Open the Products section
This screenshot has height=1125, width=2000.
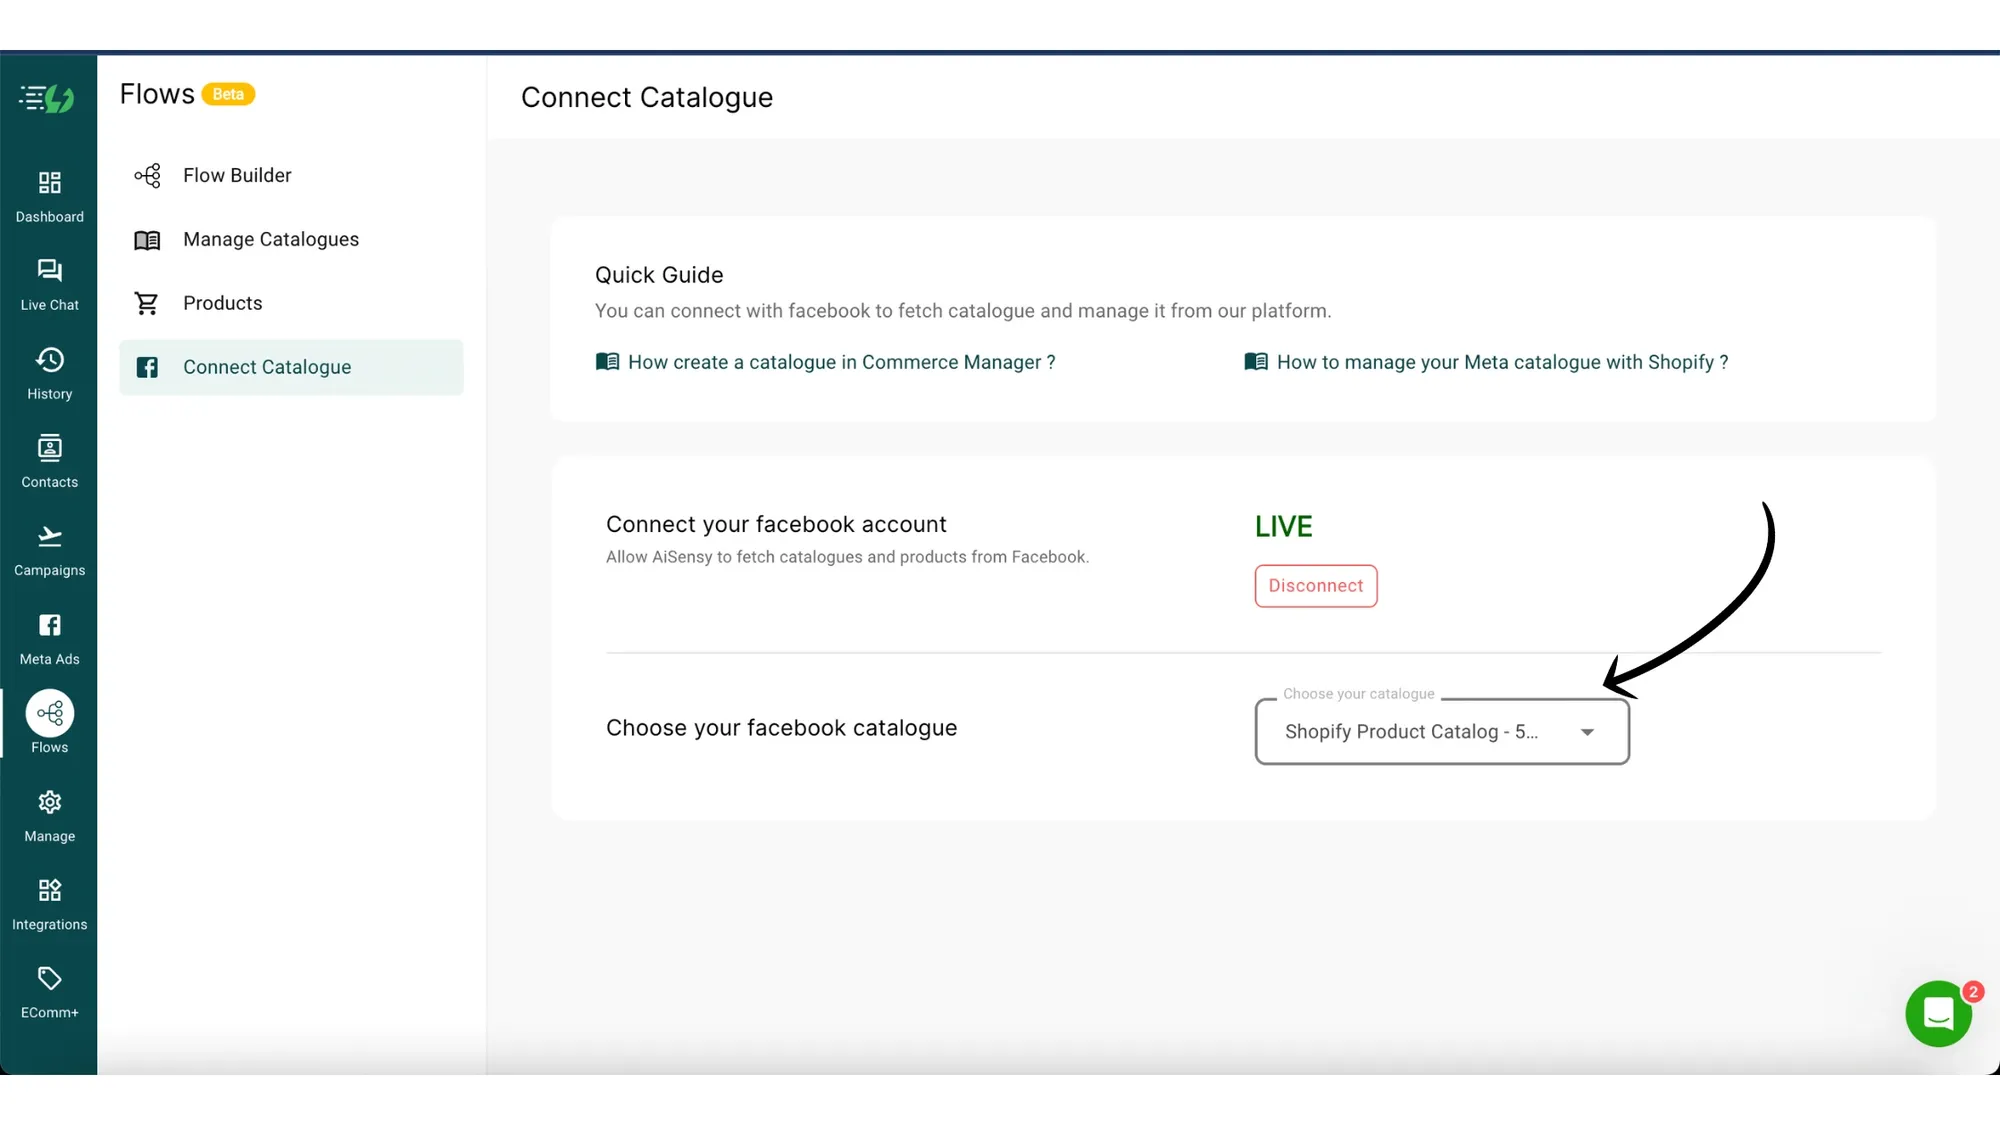tap(222, 303)
